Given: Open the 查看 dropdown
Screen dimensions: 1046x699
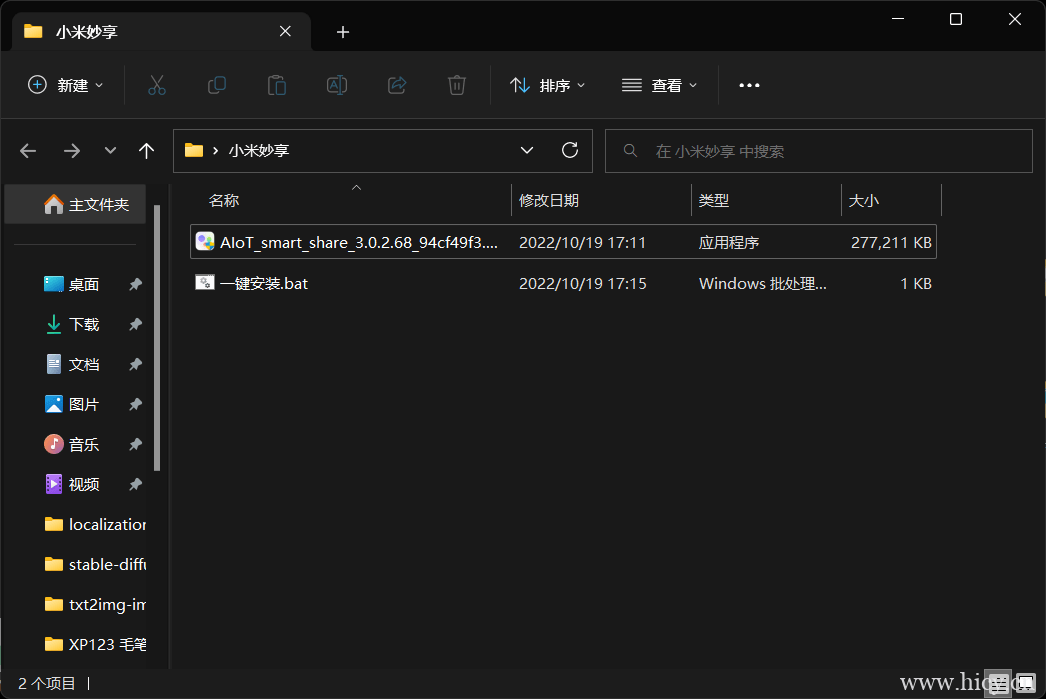Looking at the screenshot, I should click(660, 85).
